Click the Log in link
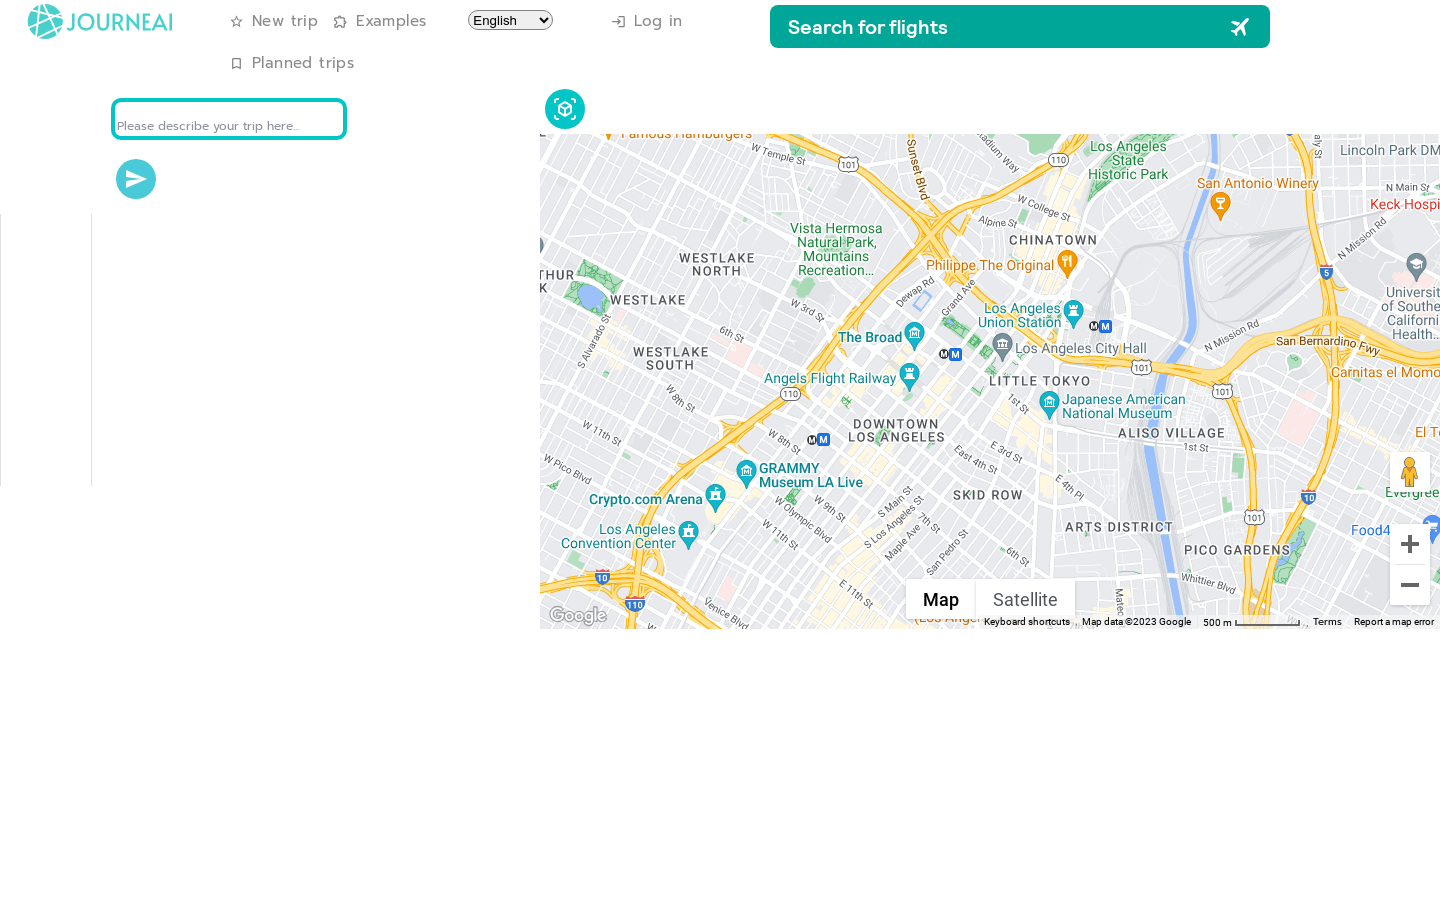1440x900 pixels. tap(647, 21)
